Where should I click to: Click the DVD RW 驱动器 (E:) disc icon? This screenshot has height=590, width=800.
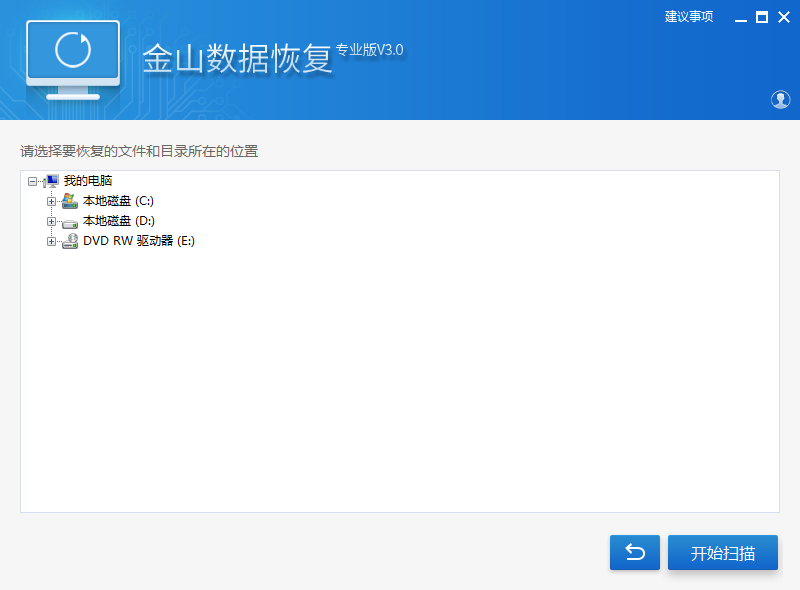(70, 241)
